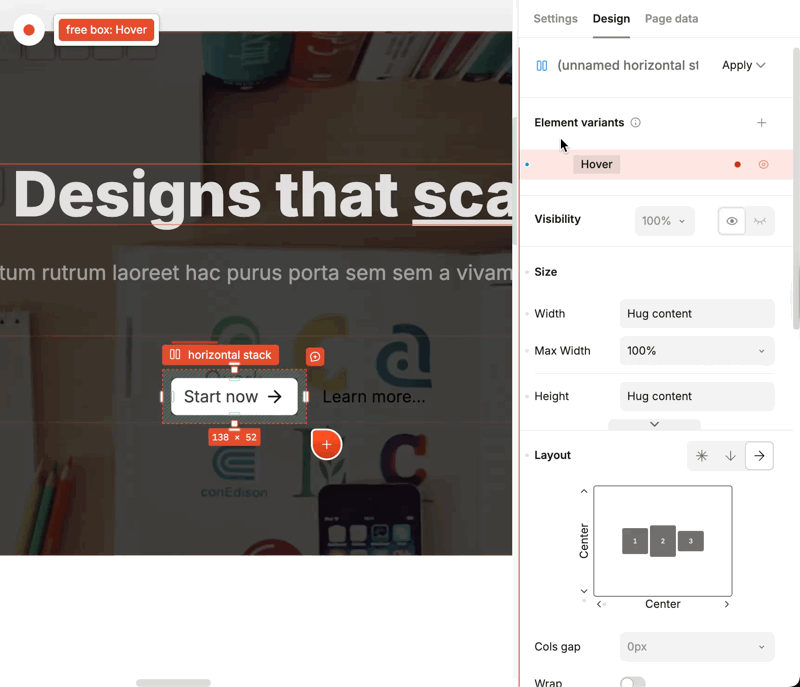The width and height of the screenshot is (800, 687).
Task: Switch to the Page data tab
Action: (671, 19)
